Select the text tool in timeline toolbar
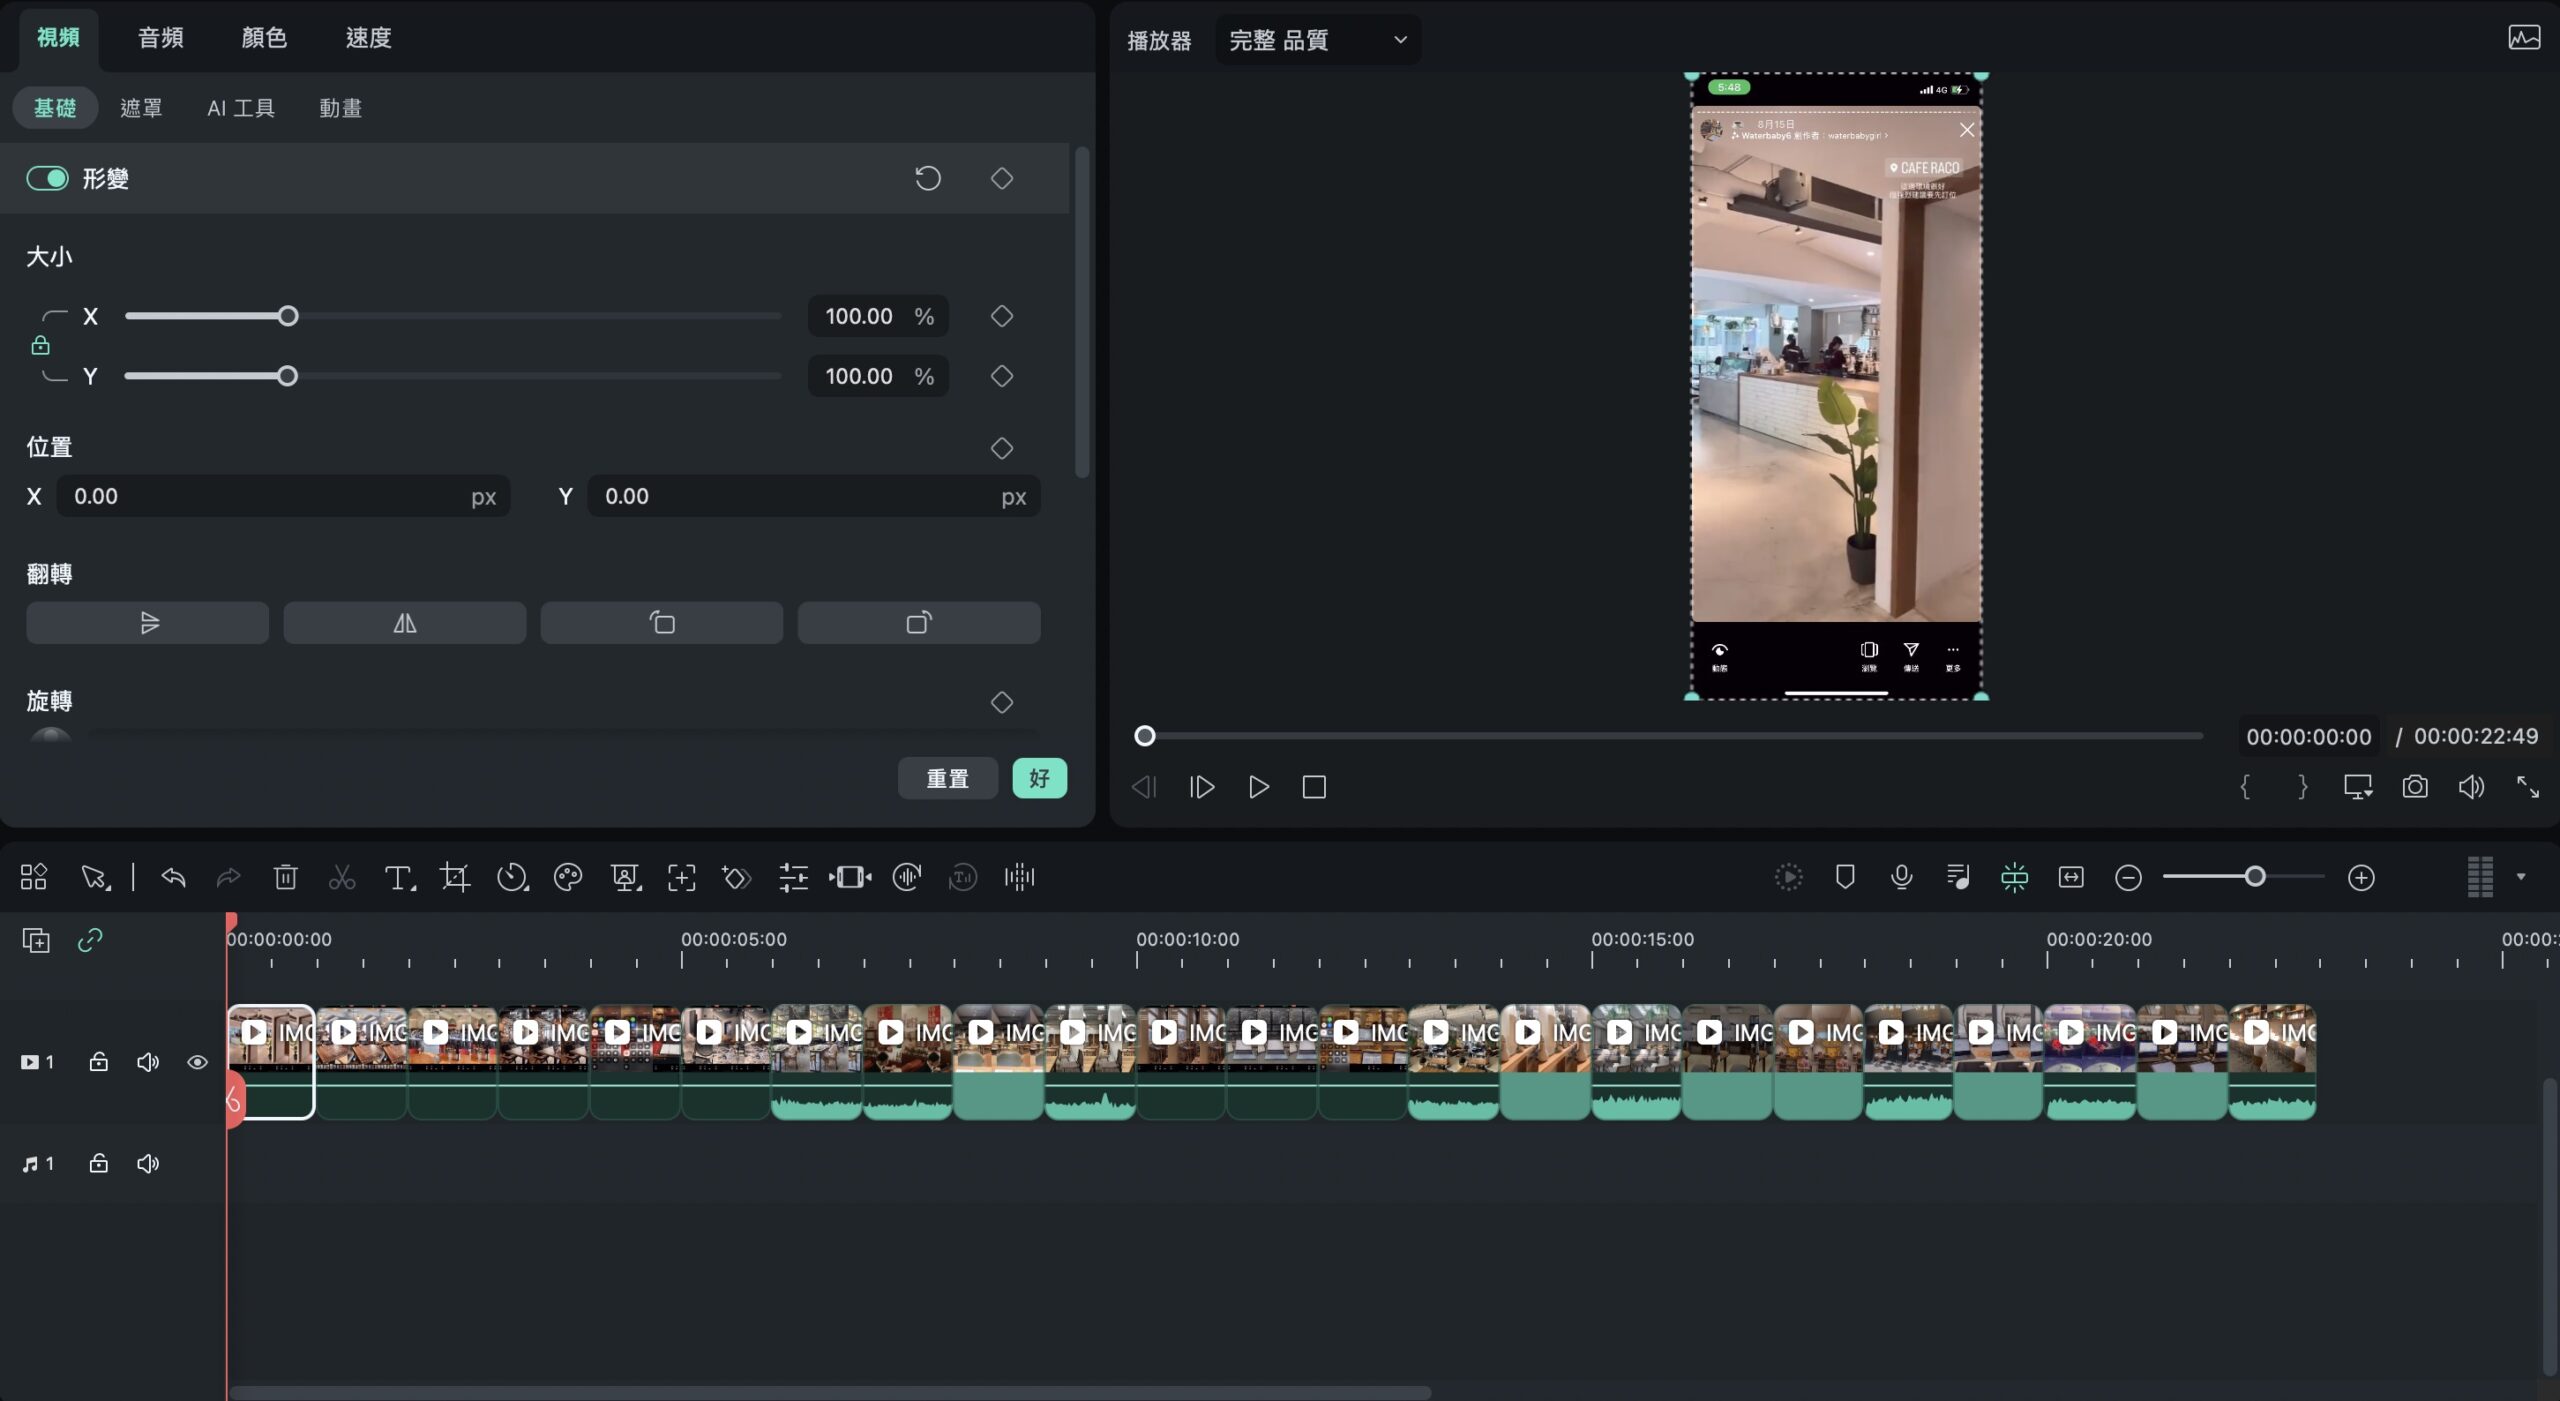Screen dimensions: 2560x1401 (x=400, y=878)
